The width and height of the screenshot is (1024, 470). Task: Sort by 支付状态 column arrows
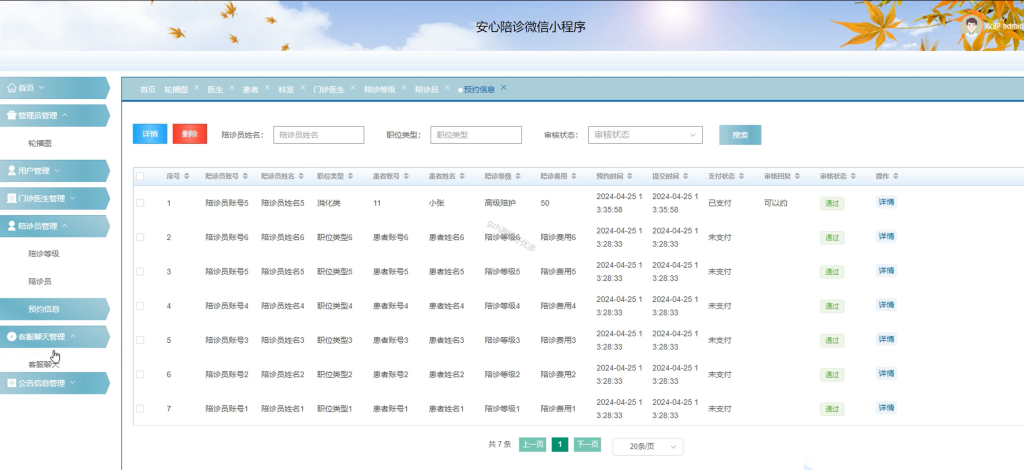[x=741, y=176]
